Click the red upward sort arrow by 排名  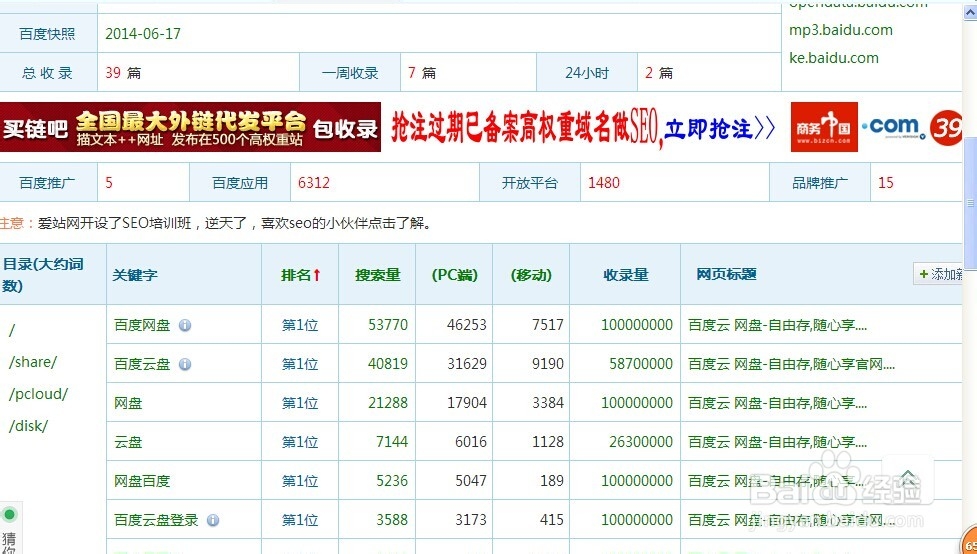point(317,275)
